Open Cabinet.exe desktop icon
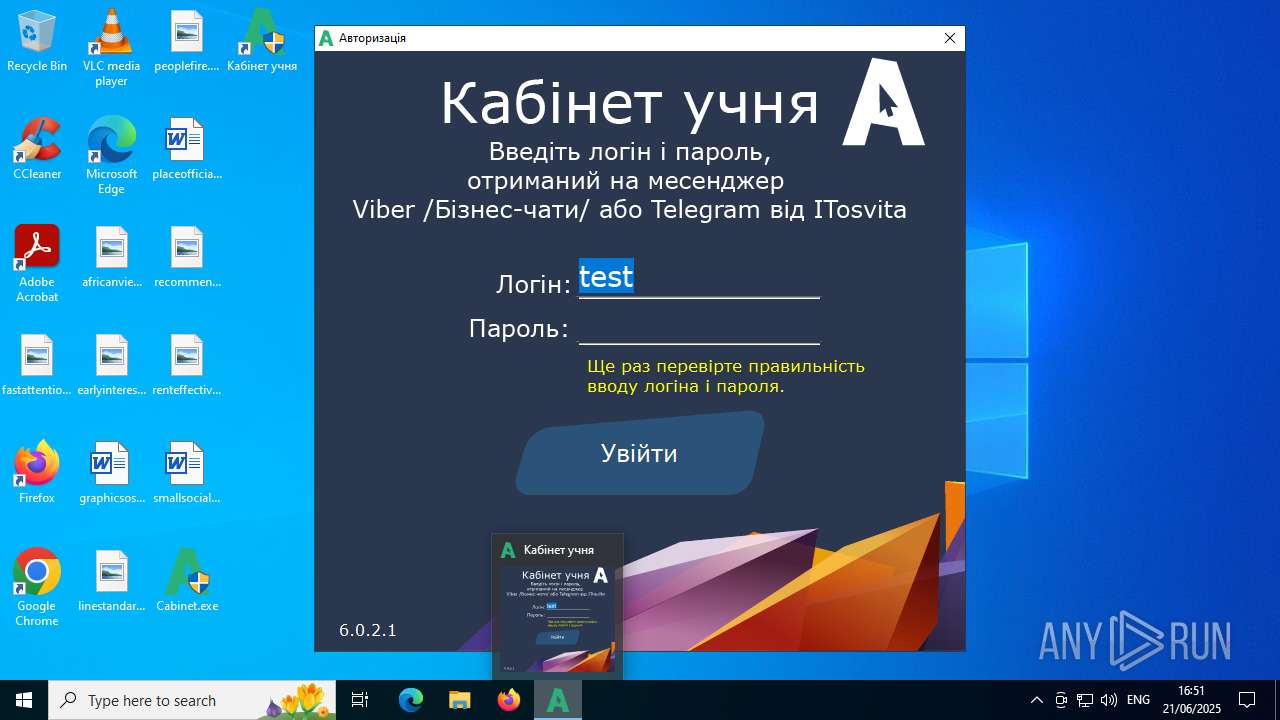This screenshot has width=1280, height=720. click(186, 581)
